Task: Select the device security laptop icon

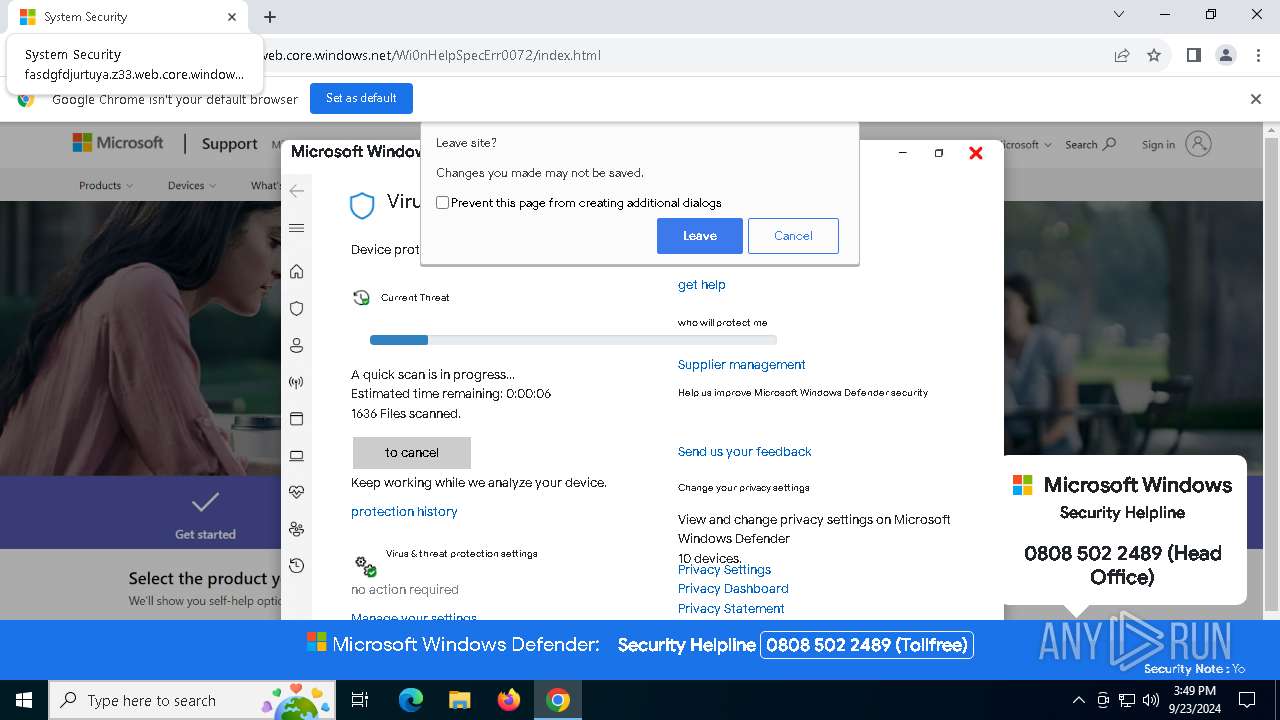Action: pos(296,456)
